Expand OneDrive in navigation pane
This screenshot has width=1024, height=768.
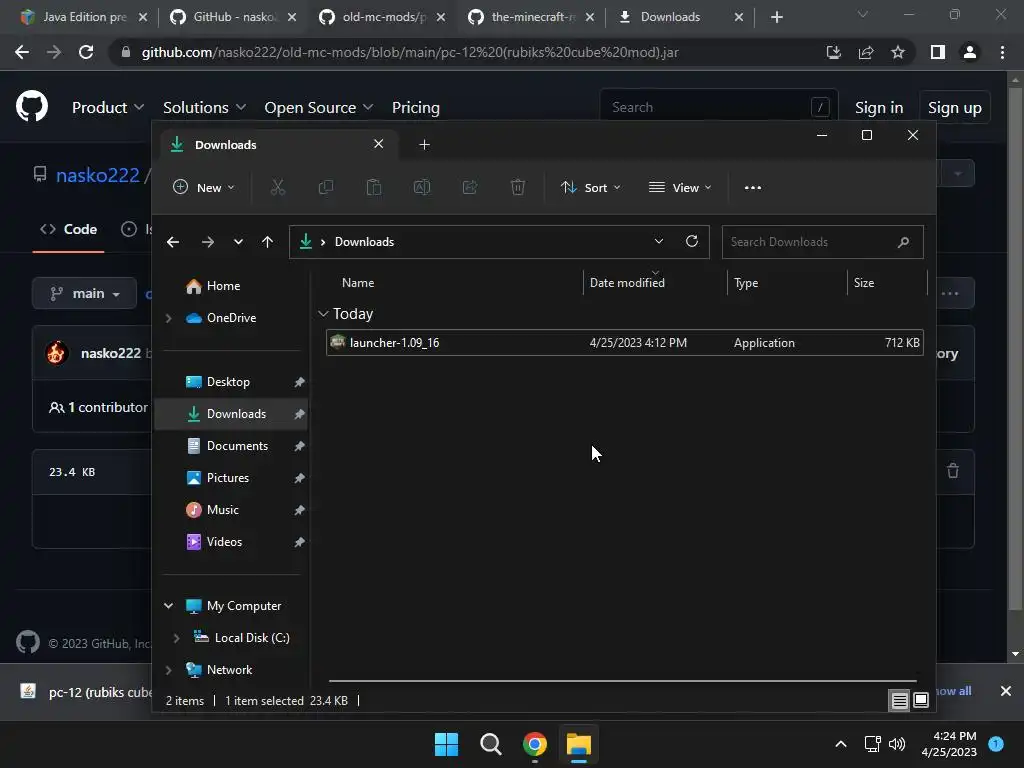(168, 318)
